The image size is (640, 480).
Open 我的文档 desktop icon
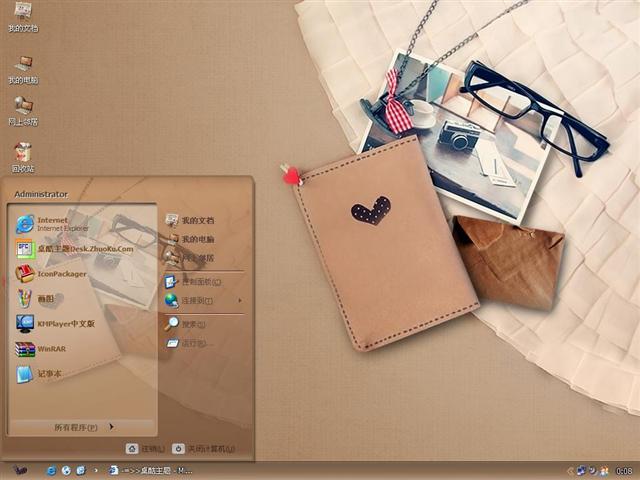(x=22, y=17)
